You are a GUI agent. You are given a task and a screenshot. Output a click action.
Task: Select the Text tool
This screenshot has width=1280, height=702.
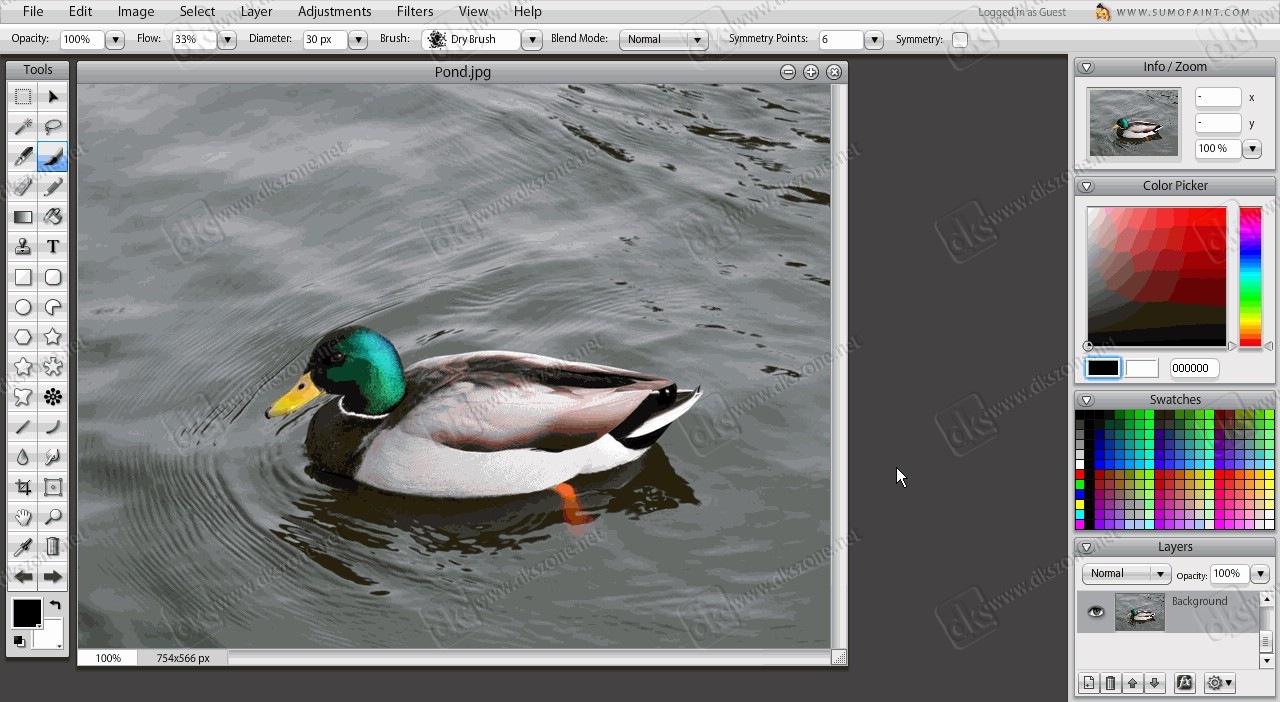pos(53,247)
